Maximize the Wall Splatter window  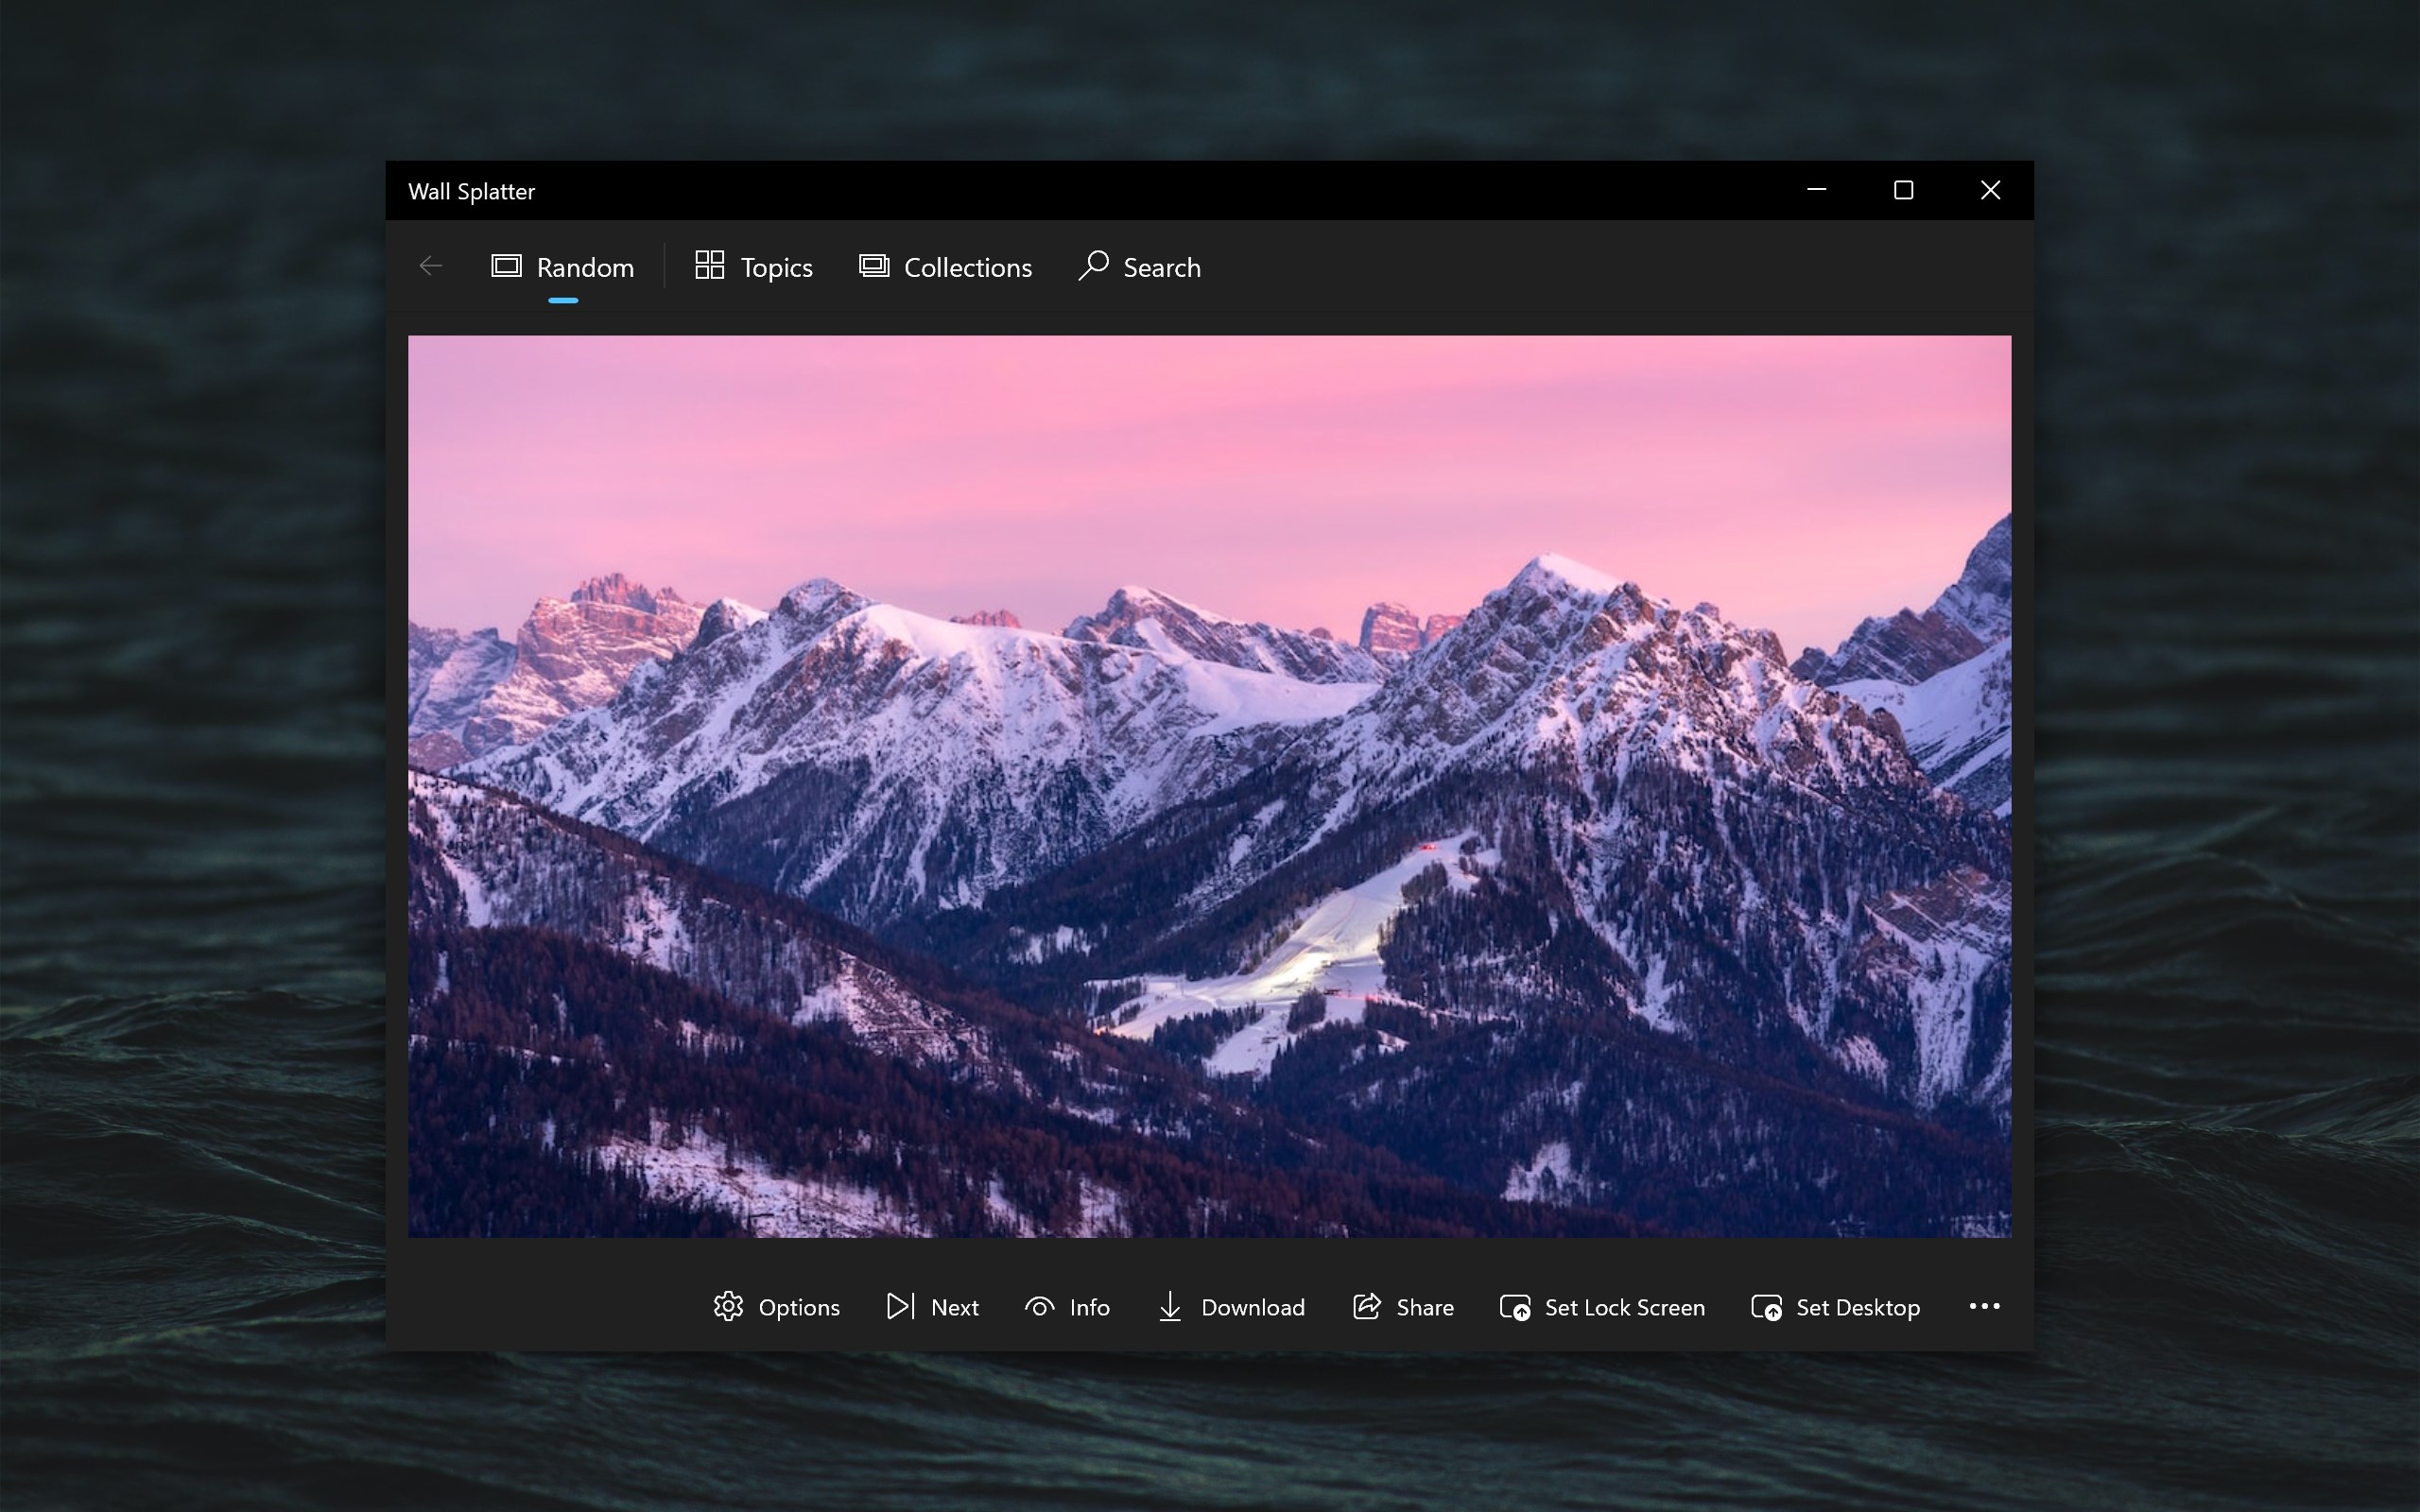(x=1903, y=190)
